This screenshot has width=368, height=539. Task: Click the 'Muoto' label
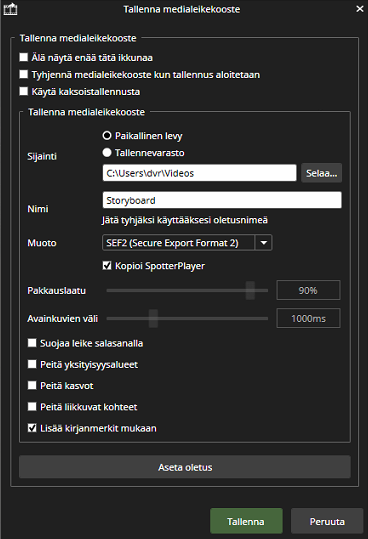click(x=42, y=243)
